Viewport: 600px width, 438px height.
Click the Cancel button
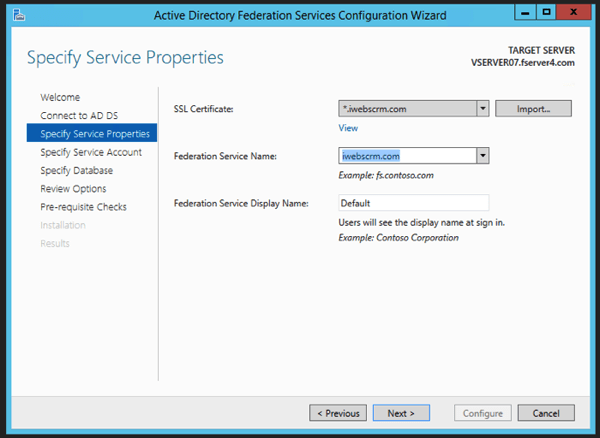pyautogui.click(x=546, y=413)
